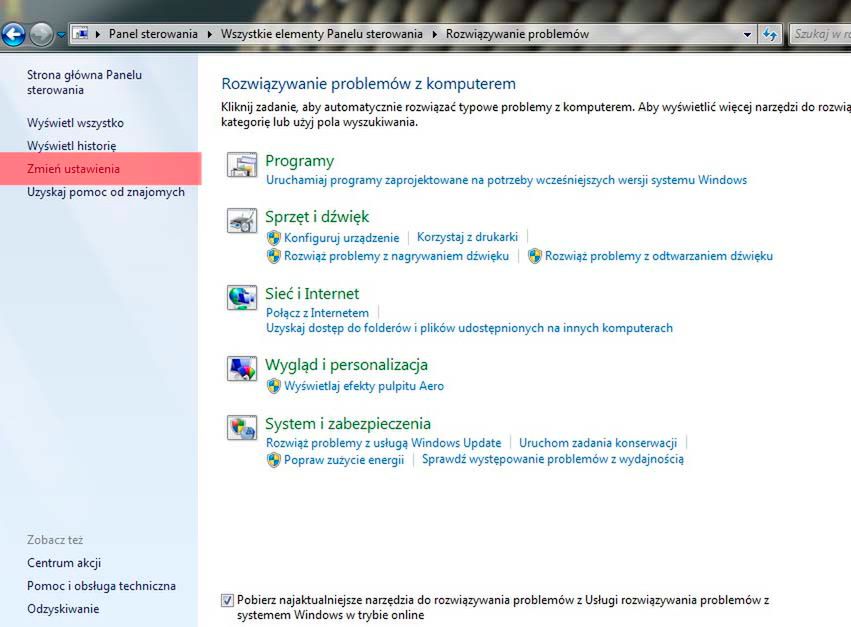This screenshot has width=851, height=627.
Task: Click Korzystaj z drukarki link
Action: (467, 237)
